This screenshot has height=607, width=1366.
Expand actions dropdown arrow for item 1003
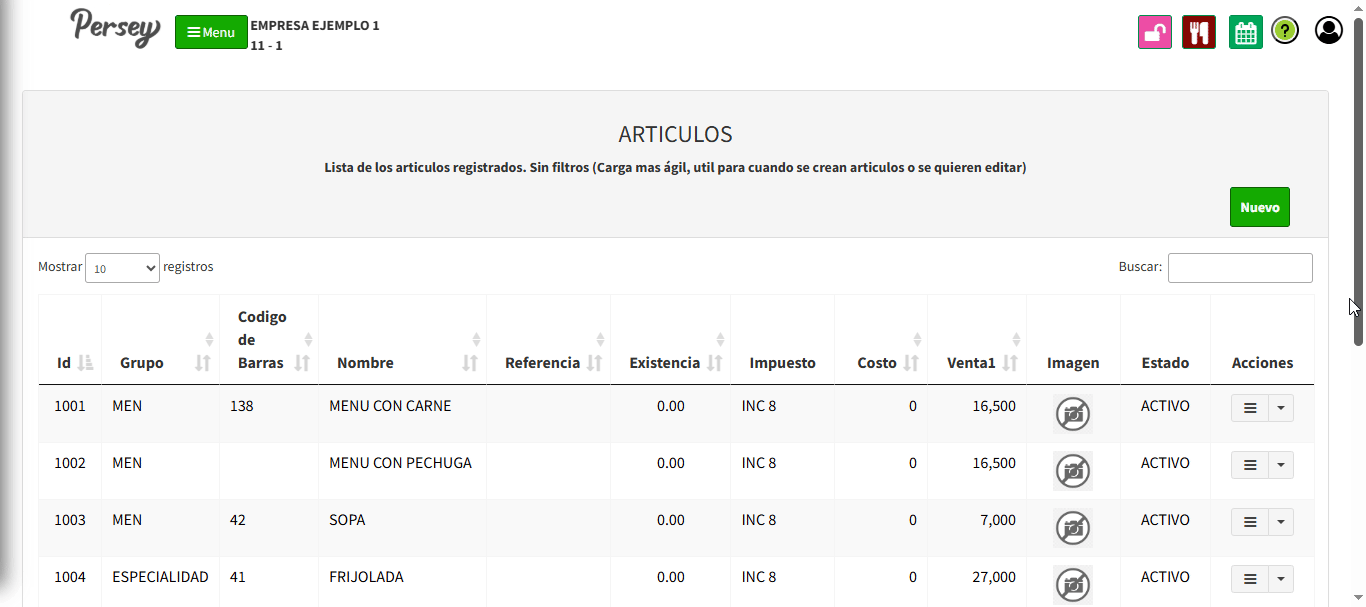pos(1281,522)
